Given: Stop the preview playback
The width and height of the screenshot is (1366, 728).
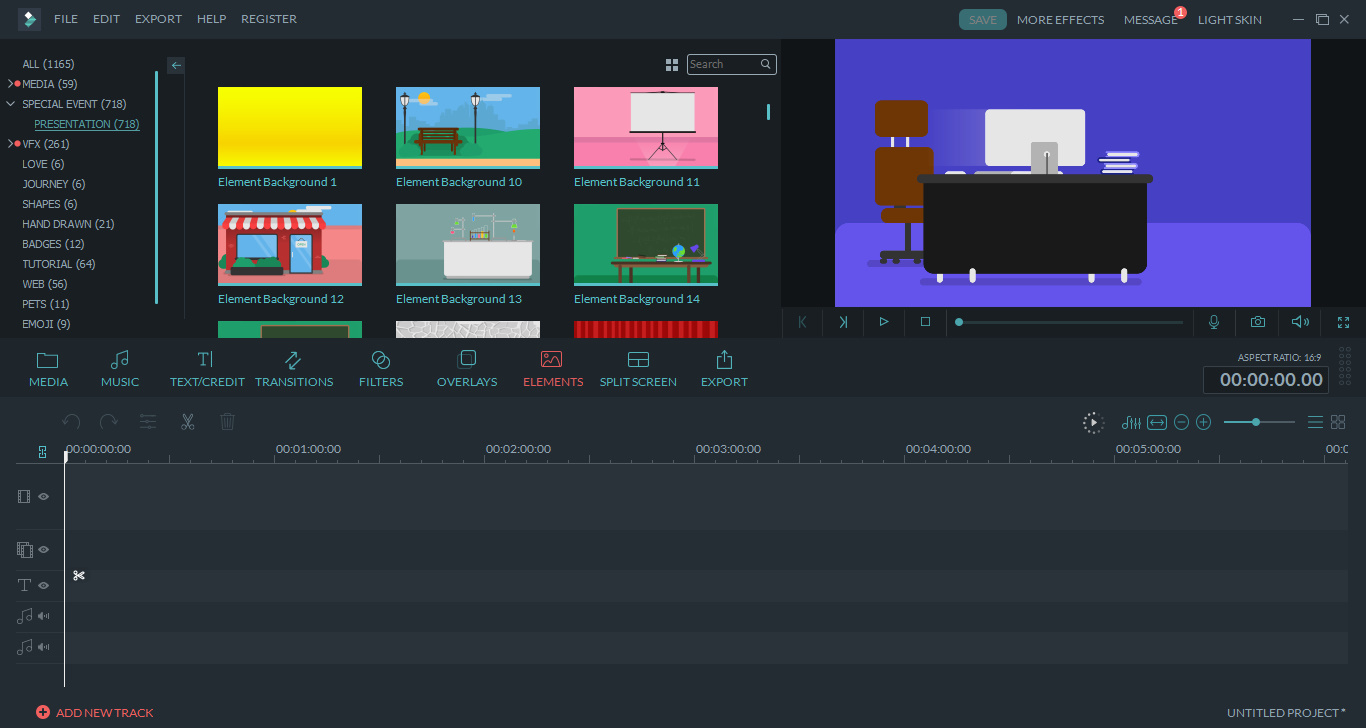Looking at the screenshot, I should click(926, 322).
